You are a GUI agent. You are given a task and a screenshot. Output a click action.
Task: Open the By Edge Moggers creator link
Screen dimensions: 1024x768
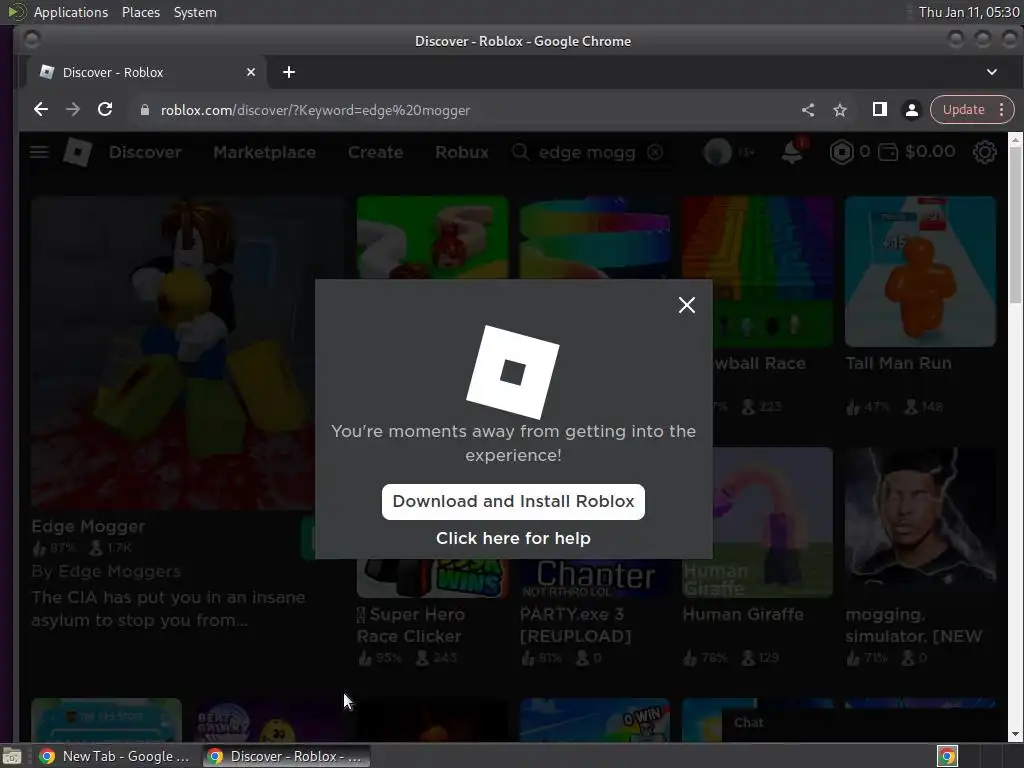[106, 571]
